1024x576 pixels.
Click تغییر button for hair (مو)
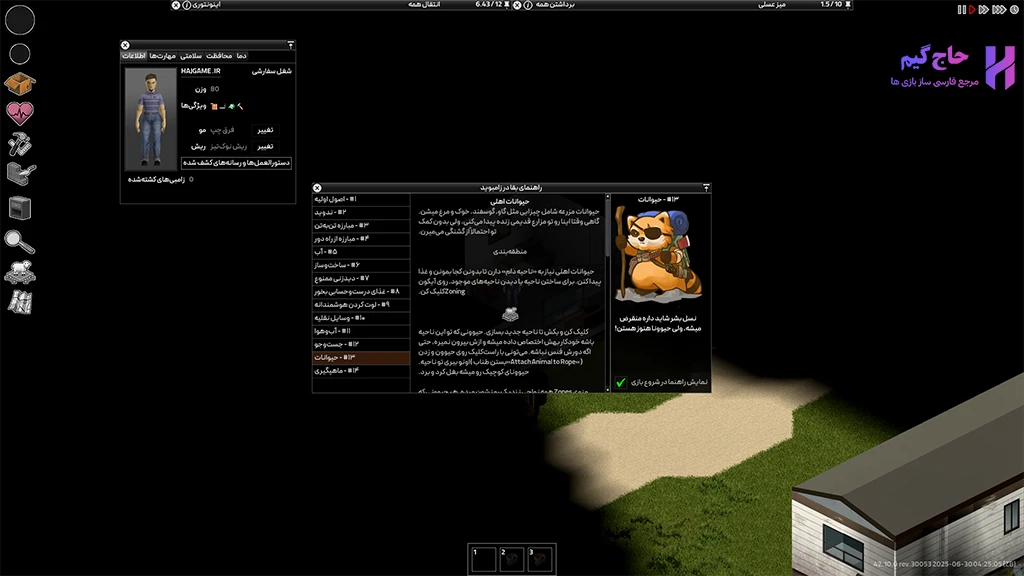pyautogui.click(x=265, y=130)
